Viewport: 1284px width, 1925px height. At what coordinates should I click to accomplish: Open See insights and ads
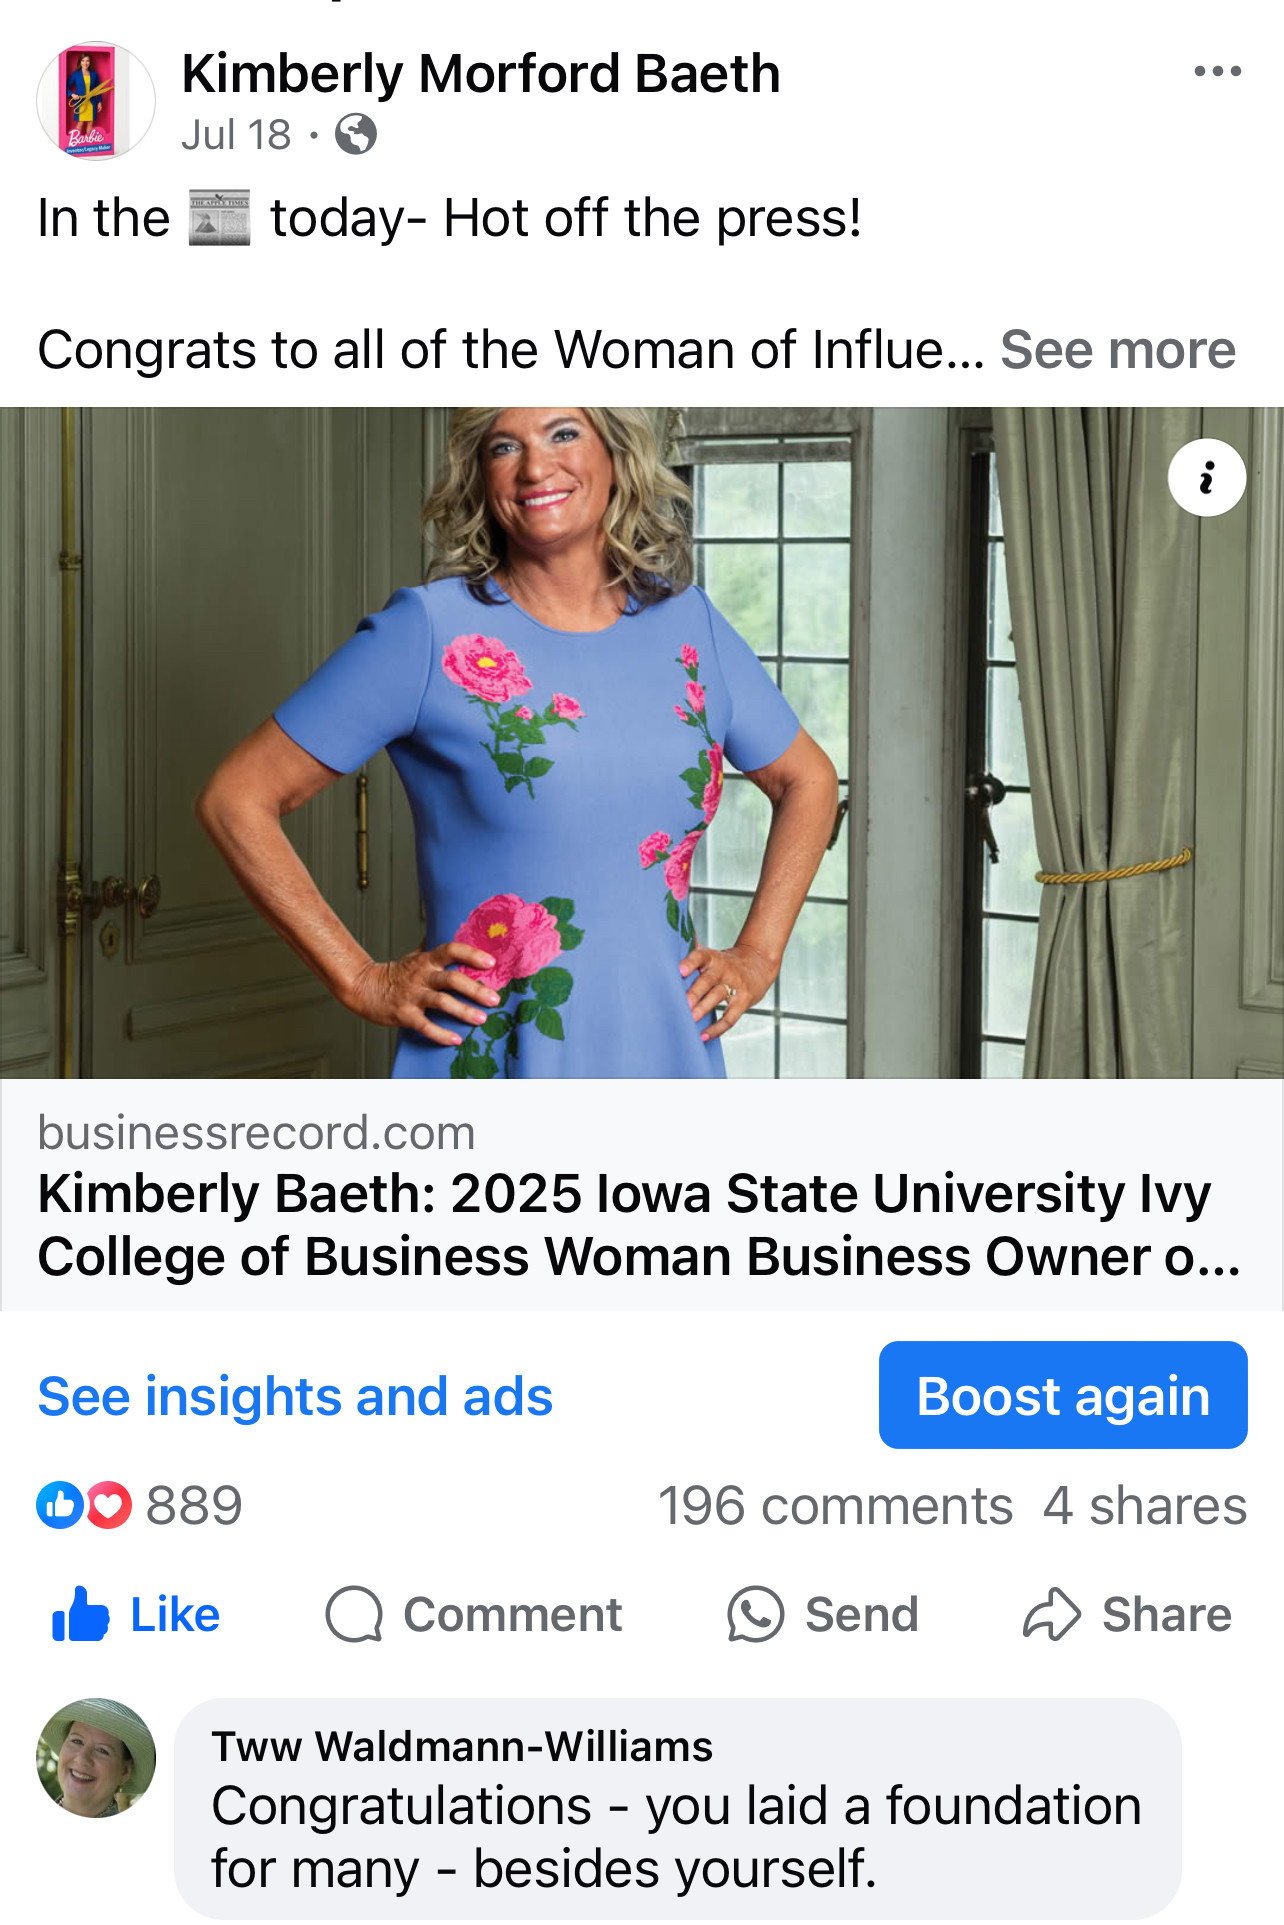295,1396
